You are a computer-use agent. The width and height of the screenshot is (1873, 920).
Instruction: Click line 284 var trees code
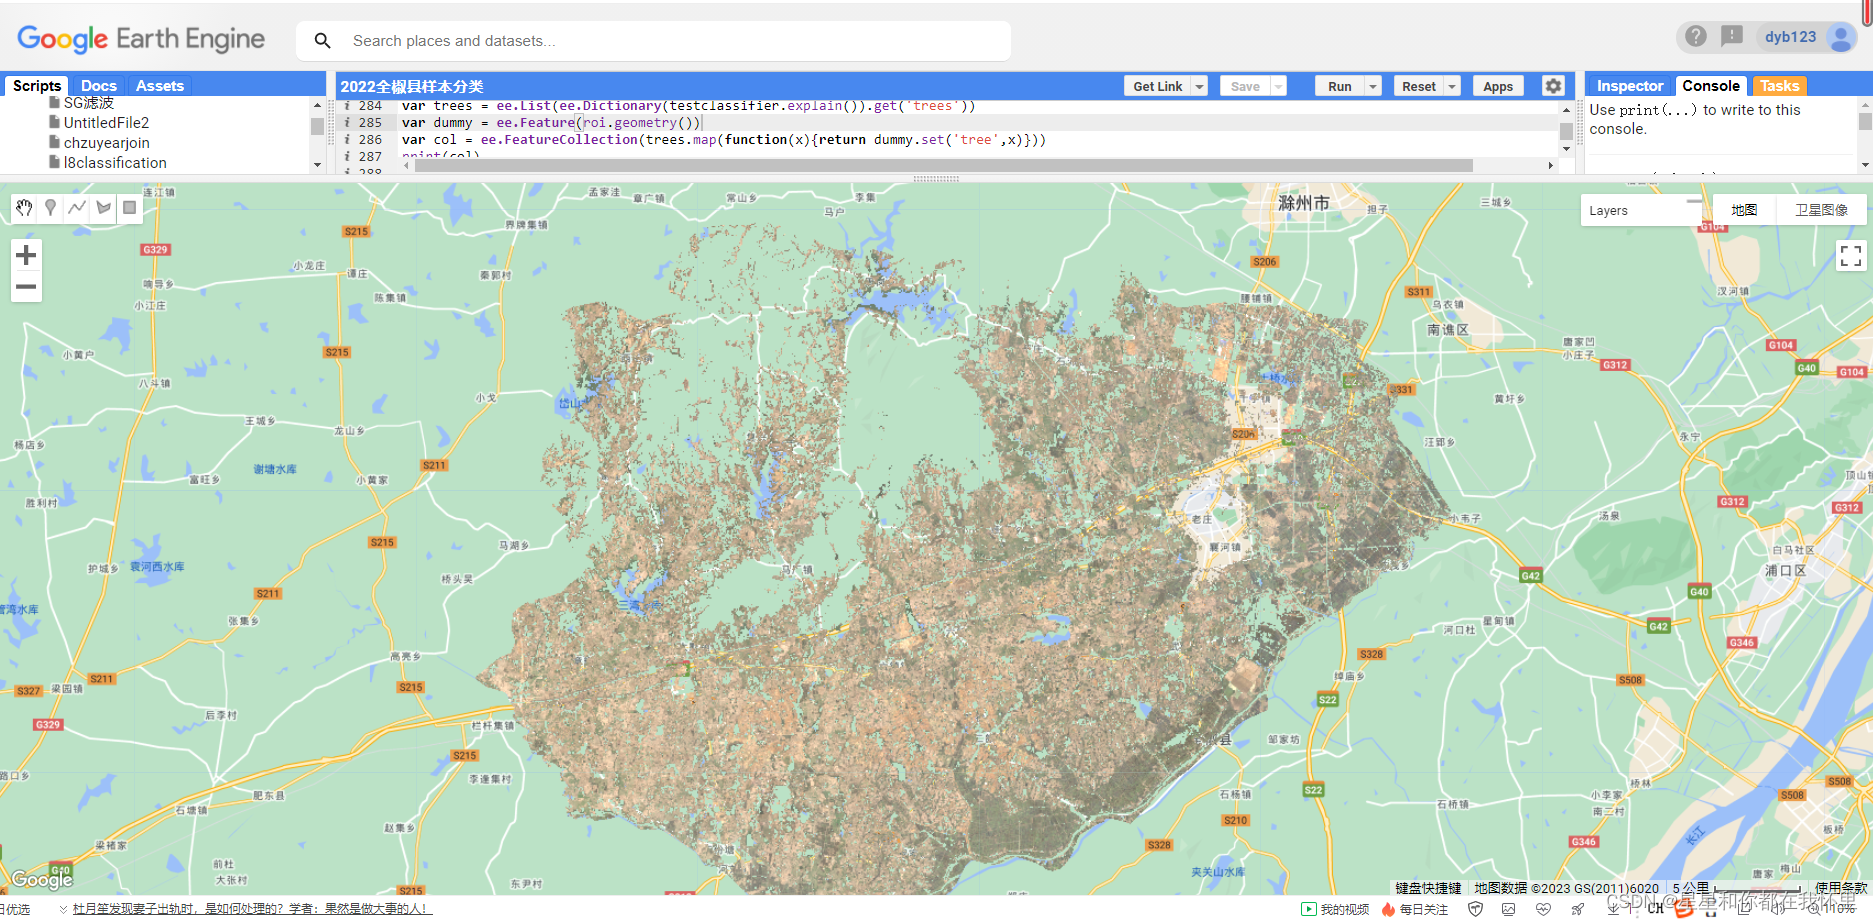(x=688, y=106)
